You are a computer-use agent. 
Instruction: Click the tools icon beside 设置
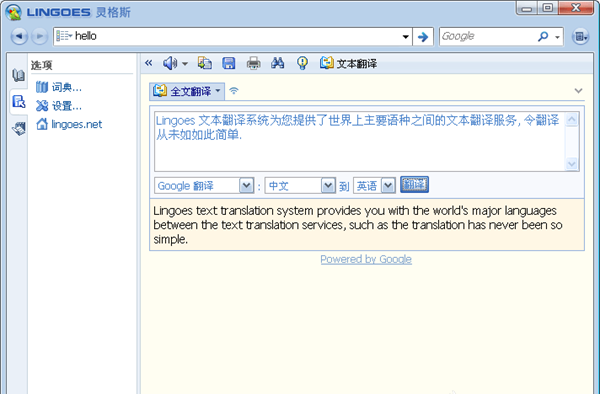click(42, 106)
